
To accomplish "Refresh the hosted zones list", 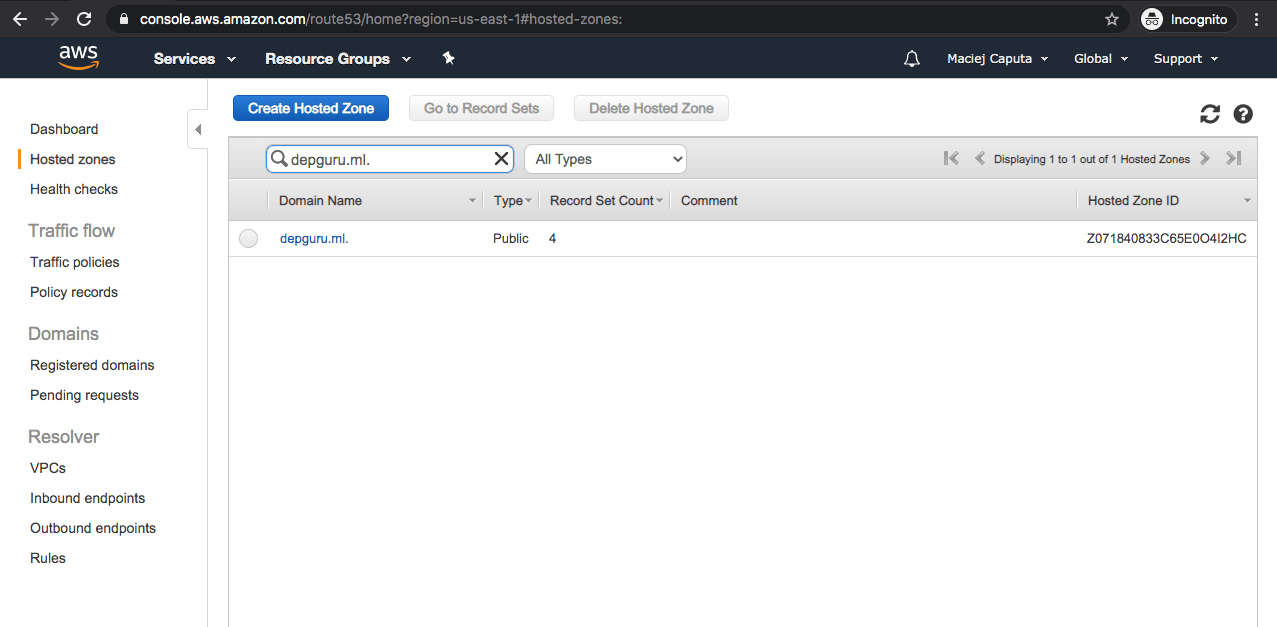I will pyautogui.click(x=1210, y=114).
